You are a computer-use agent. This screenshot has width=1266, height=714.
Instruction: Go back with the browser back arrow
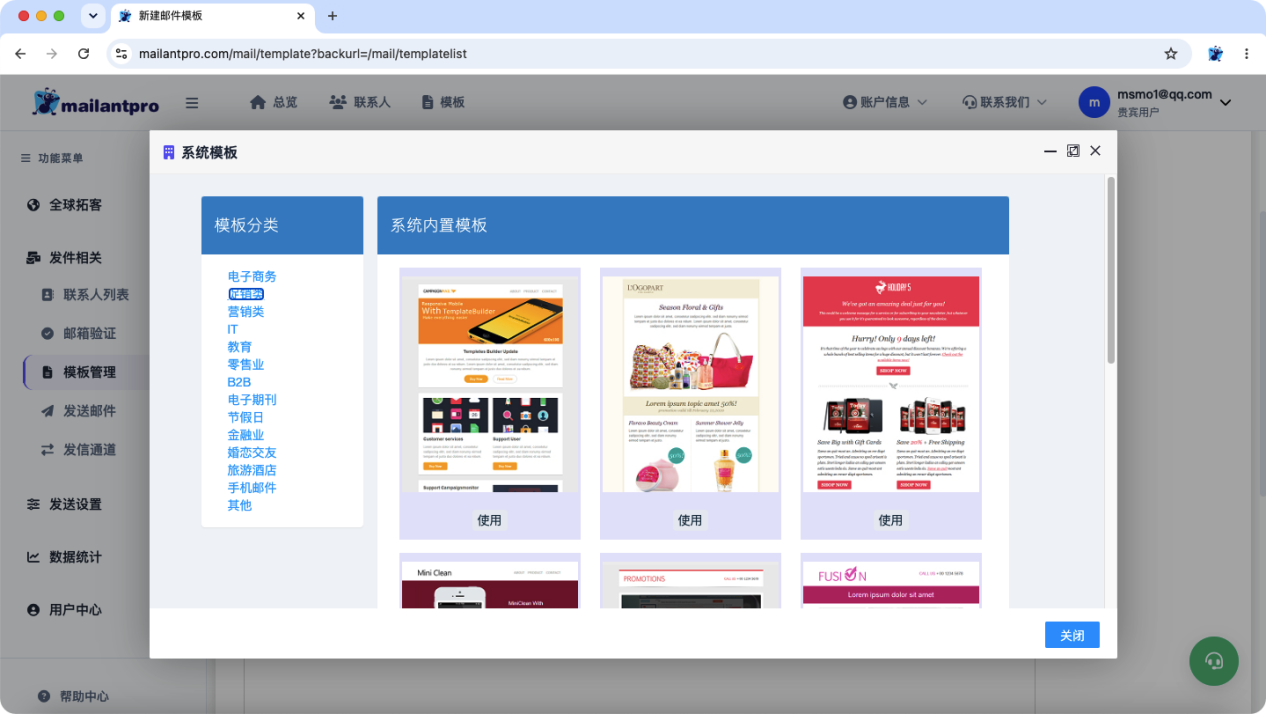(20, 54)
